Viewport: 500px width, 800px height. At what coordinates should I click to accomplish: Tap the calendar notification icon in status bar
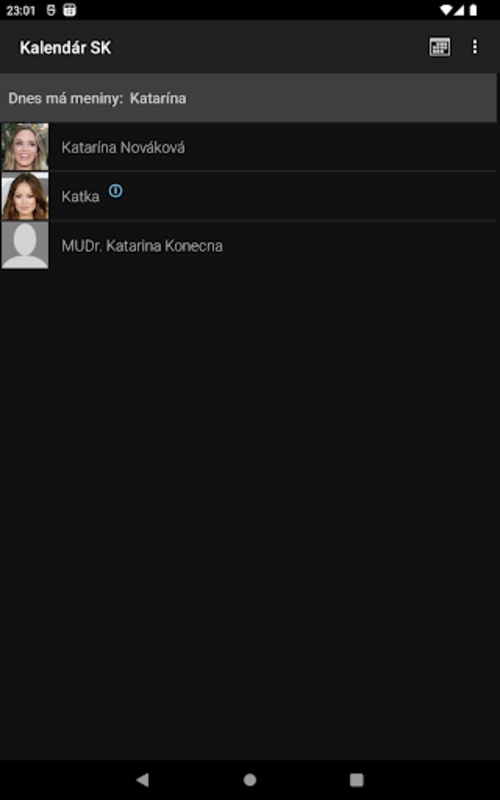click(69, 10)
